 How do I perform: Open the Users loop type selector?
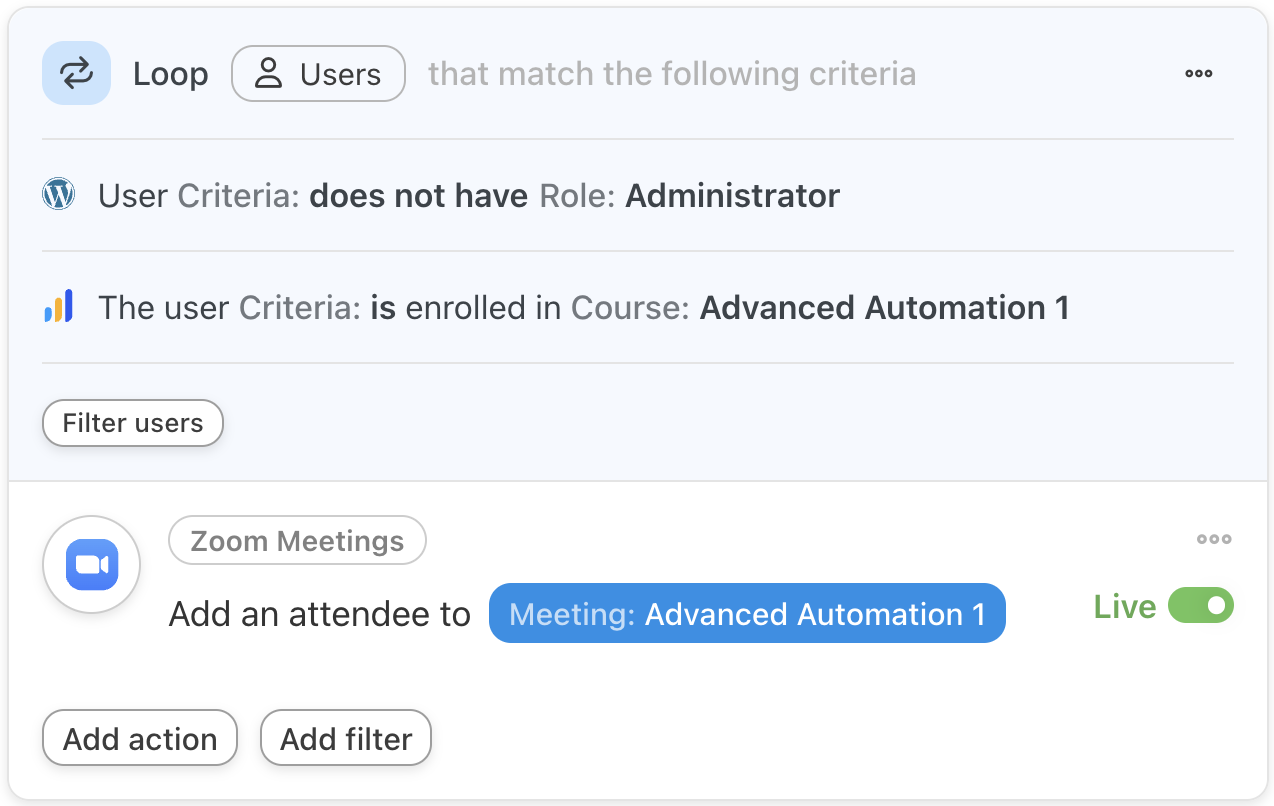[x=318, y=74]
